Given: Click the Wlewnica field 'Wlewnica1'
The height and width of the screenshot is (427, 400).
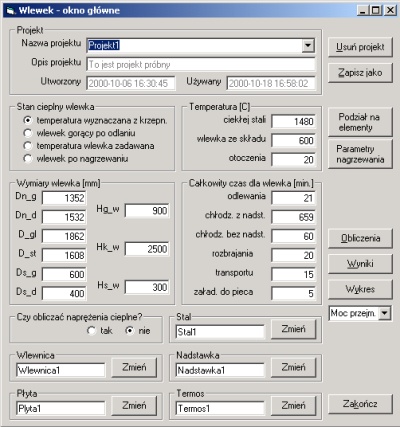Looking at the screenshot, I should [60, 370].
